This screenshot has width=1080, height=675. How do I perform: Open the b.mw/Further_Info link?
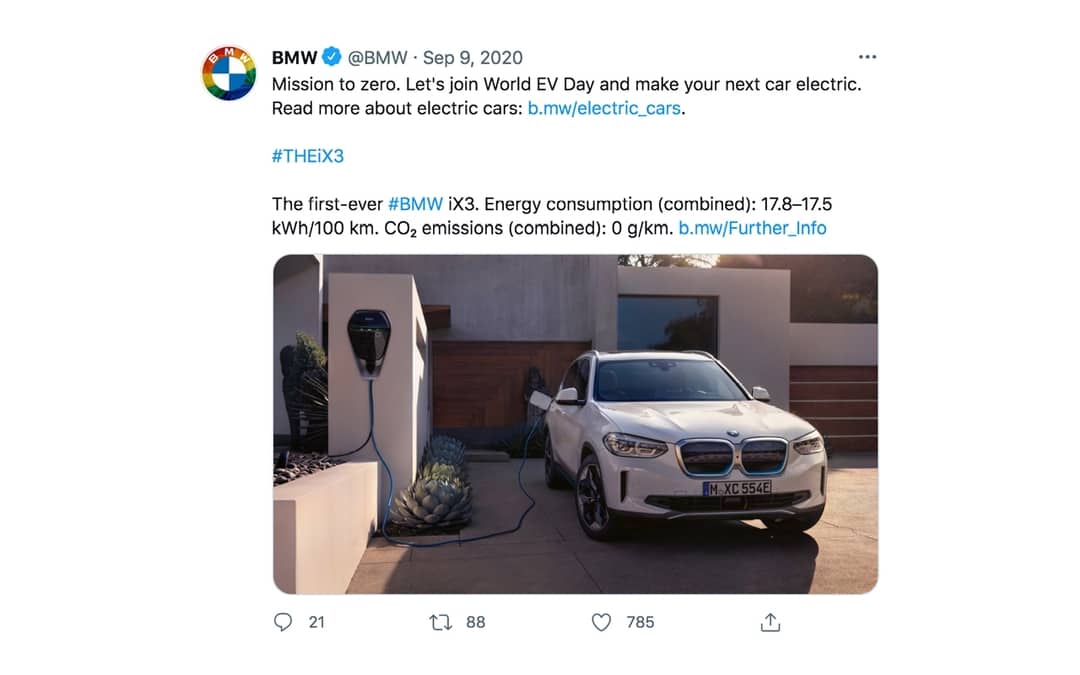(752, 228)
